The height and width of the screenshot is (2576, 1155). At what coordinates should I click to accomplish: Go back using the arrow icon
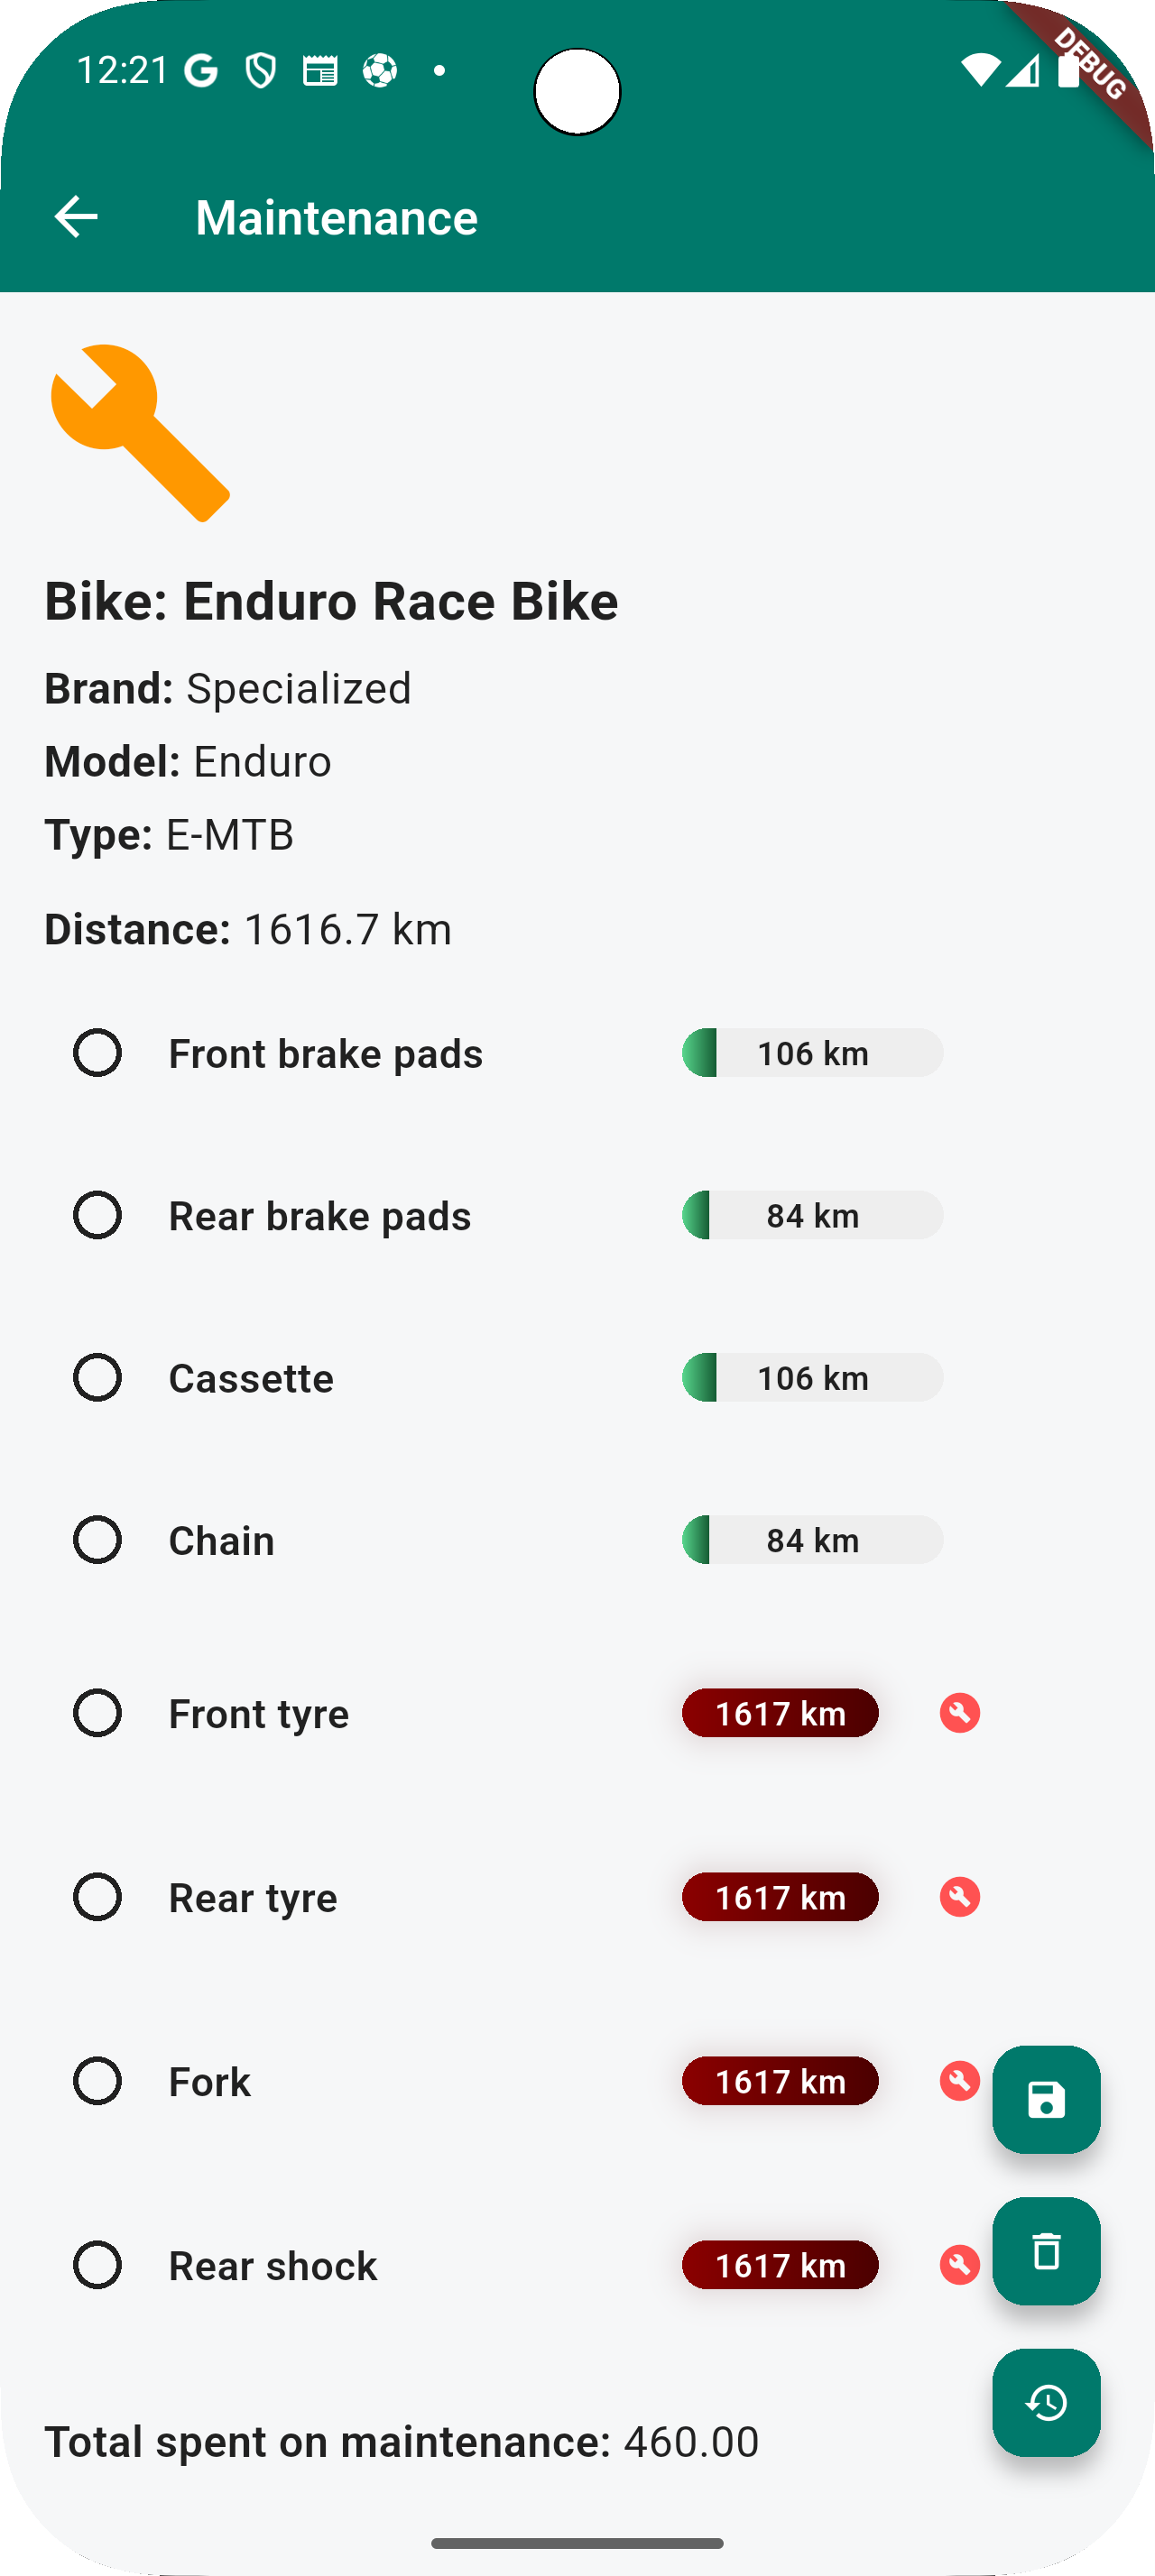pos(76,217)
